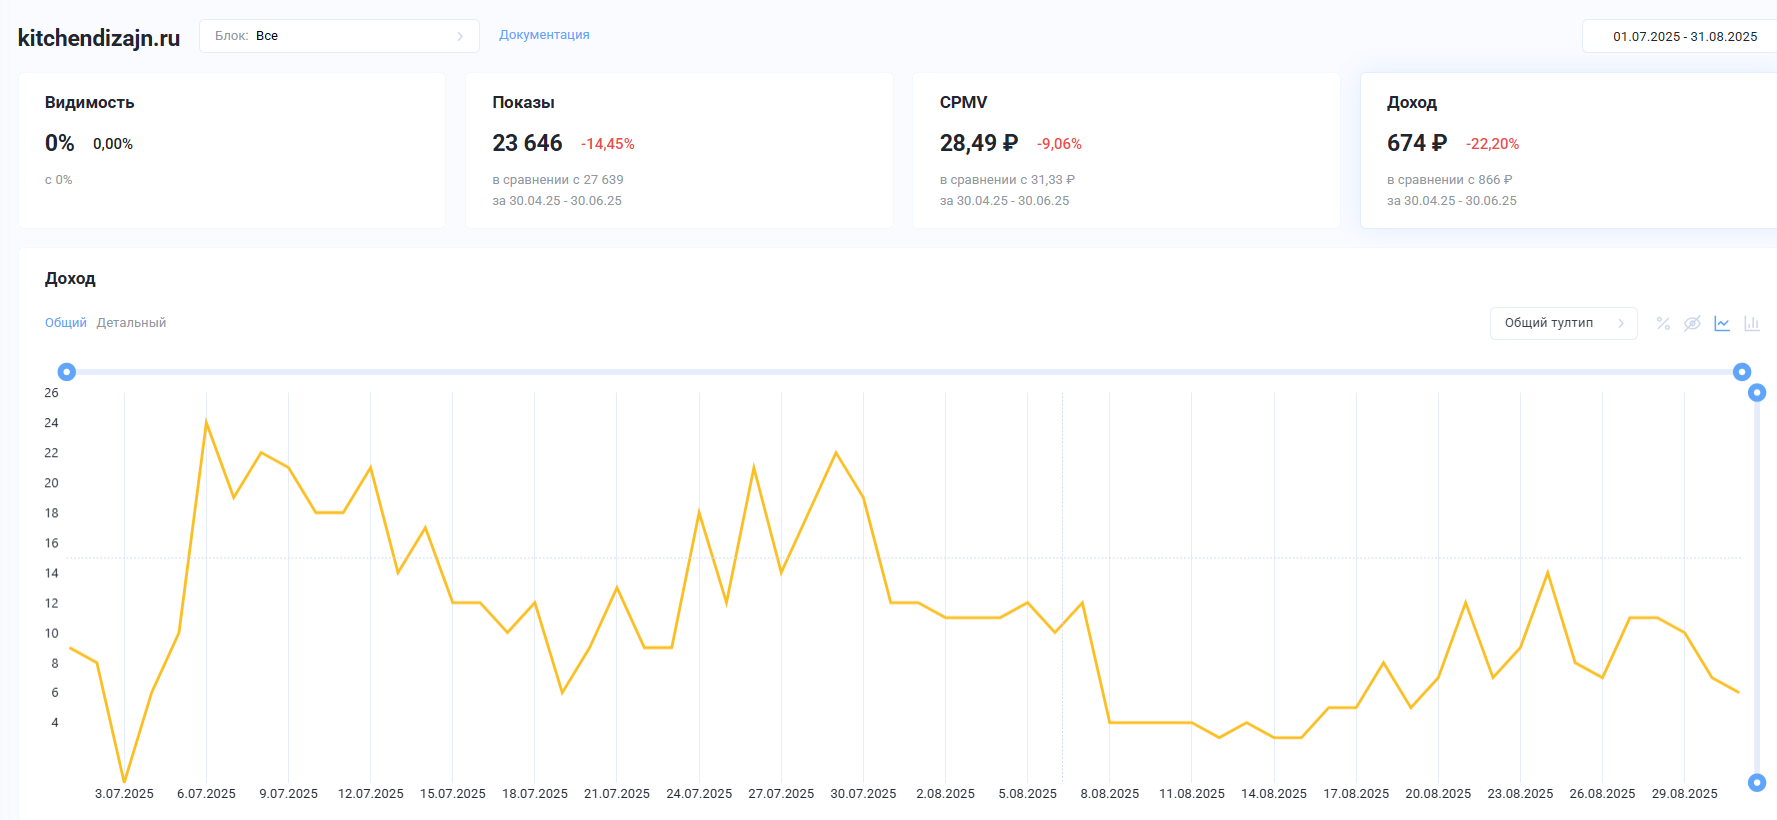Click the left handle of horizontal range slider
1777x820 pixels.
[67, 372]
